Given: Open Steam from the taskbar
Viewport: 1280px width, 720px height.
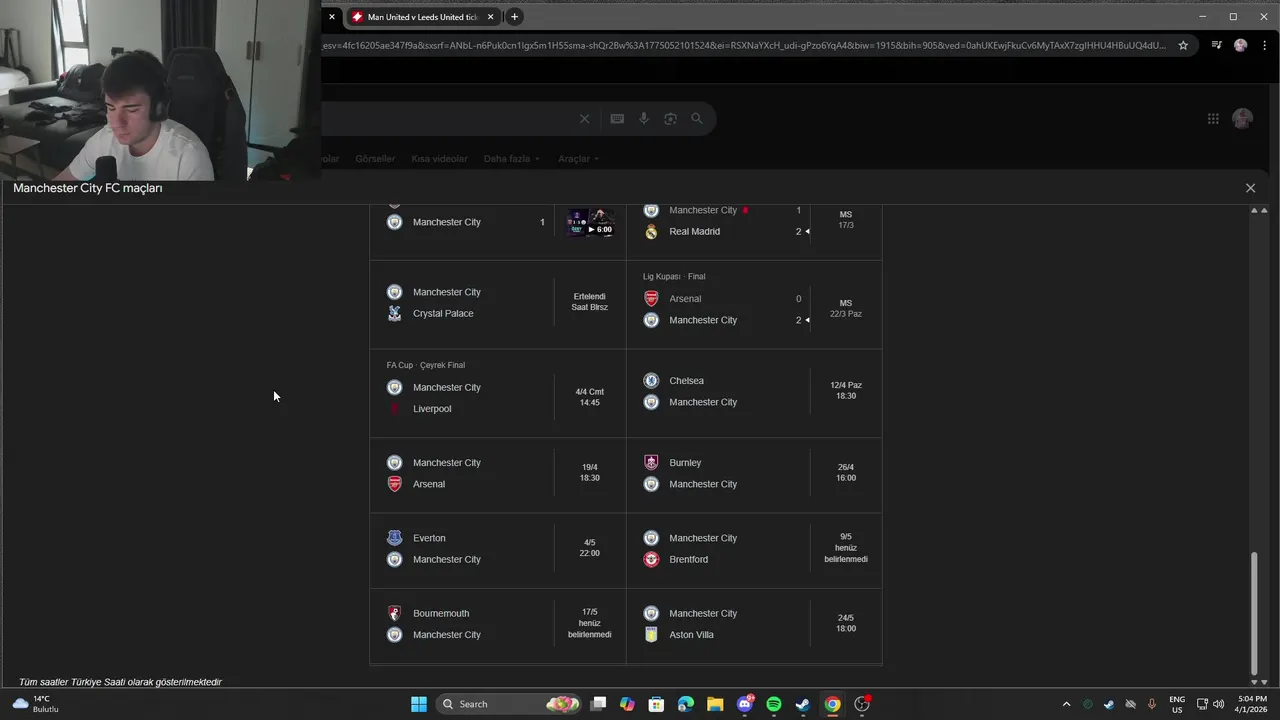Looking at the screenshot, I should pyautogui.click(x=803, y=704).
